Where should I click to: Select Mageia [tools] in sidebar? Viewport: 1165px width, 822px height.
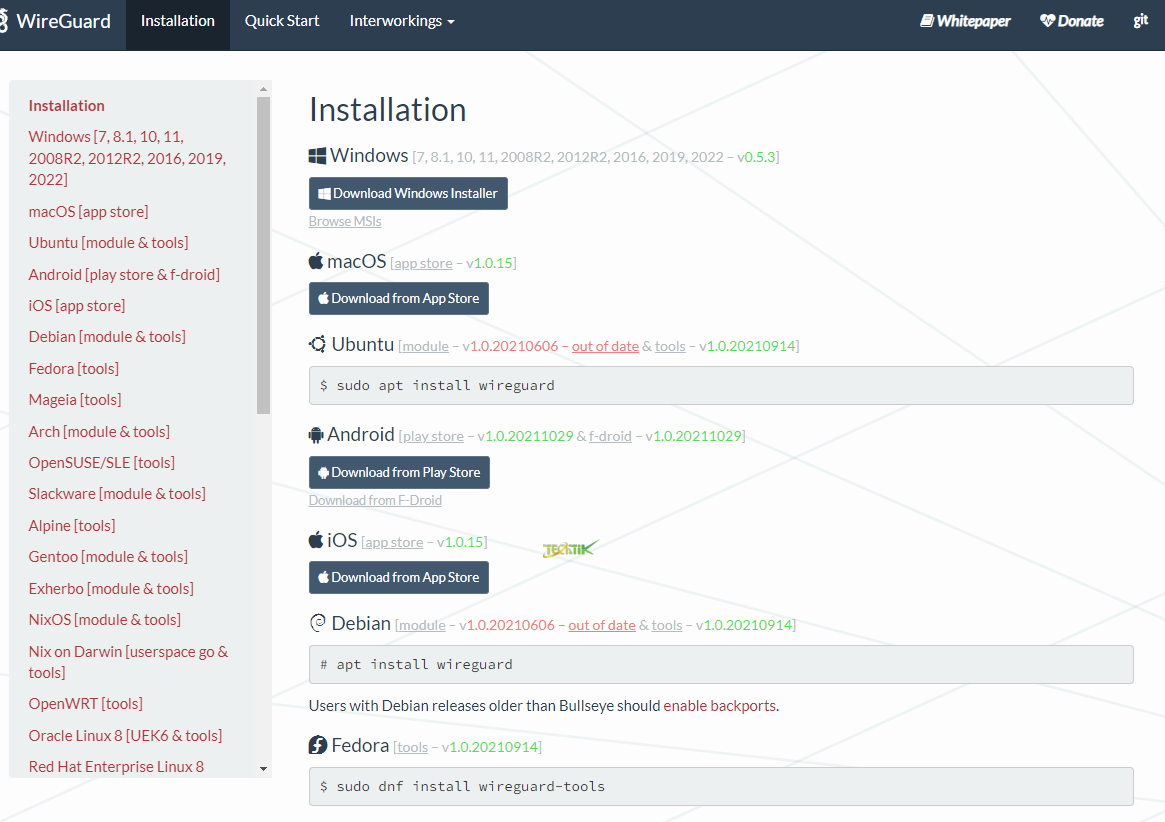click(x=75, y=400)
